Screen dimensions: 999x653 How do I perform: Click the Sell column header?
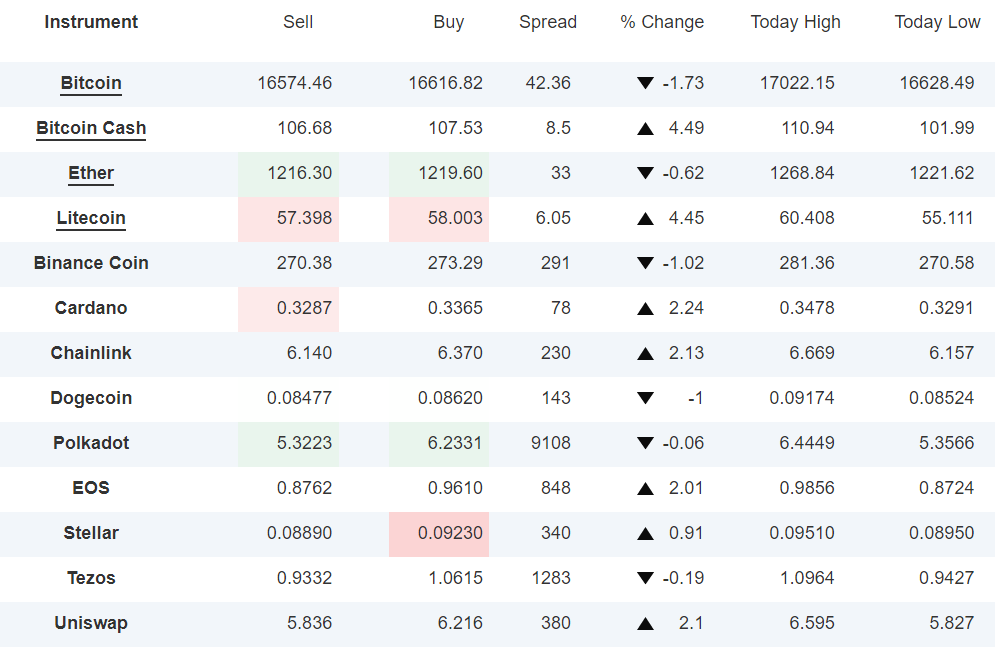(298, 22)
